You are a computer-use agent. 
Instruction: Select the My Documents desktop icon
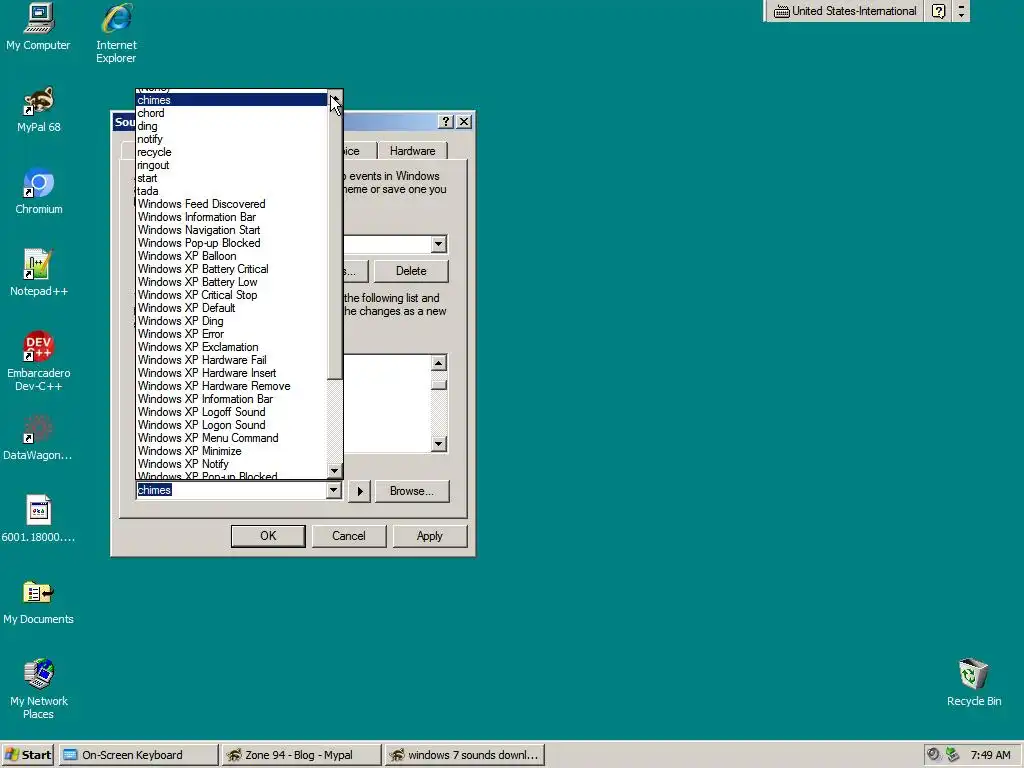pos(39,601)
